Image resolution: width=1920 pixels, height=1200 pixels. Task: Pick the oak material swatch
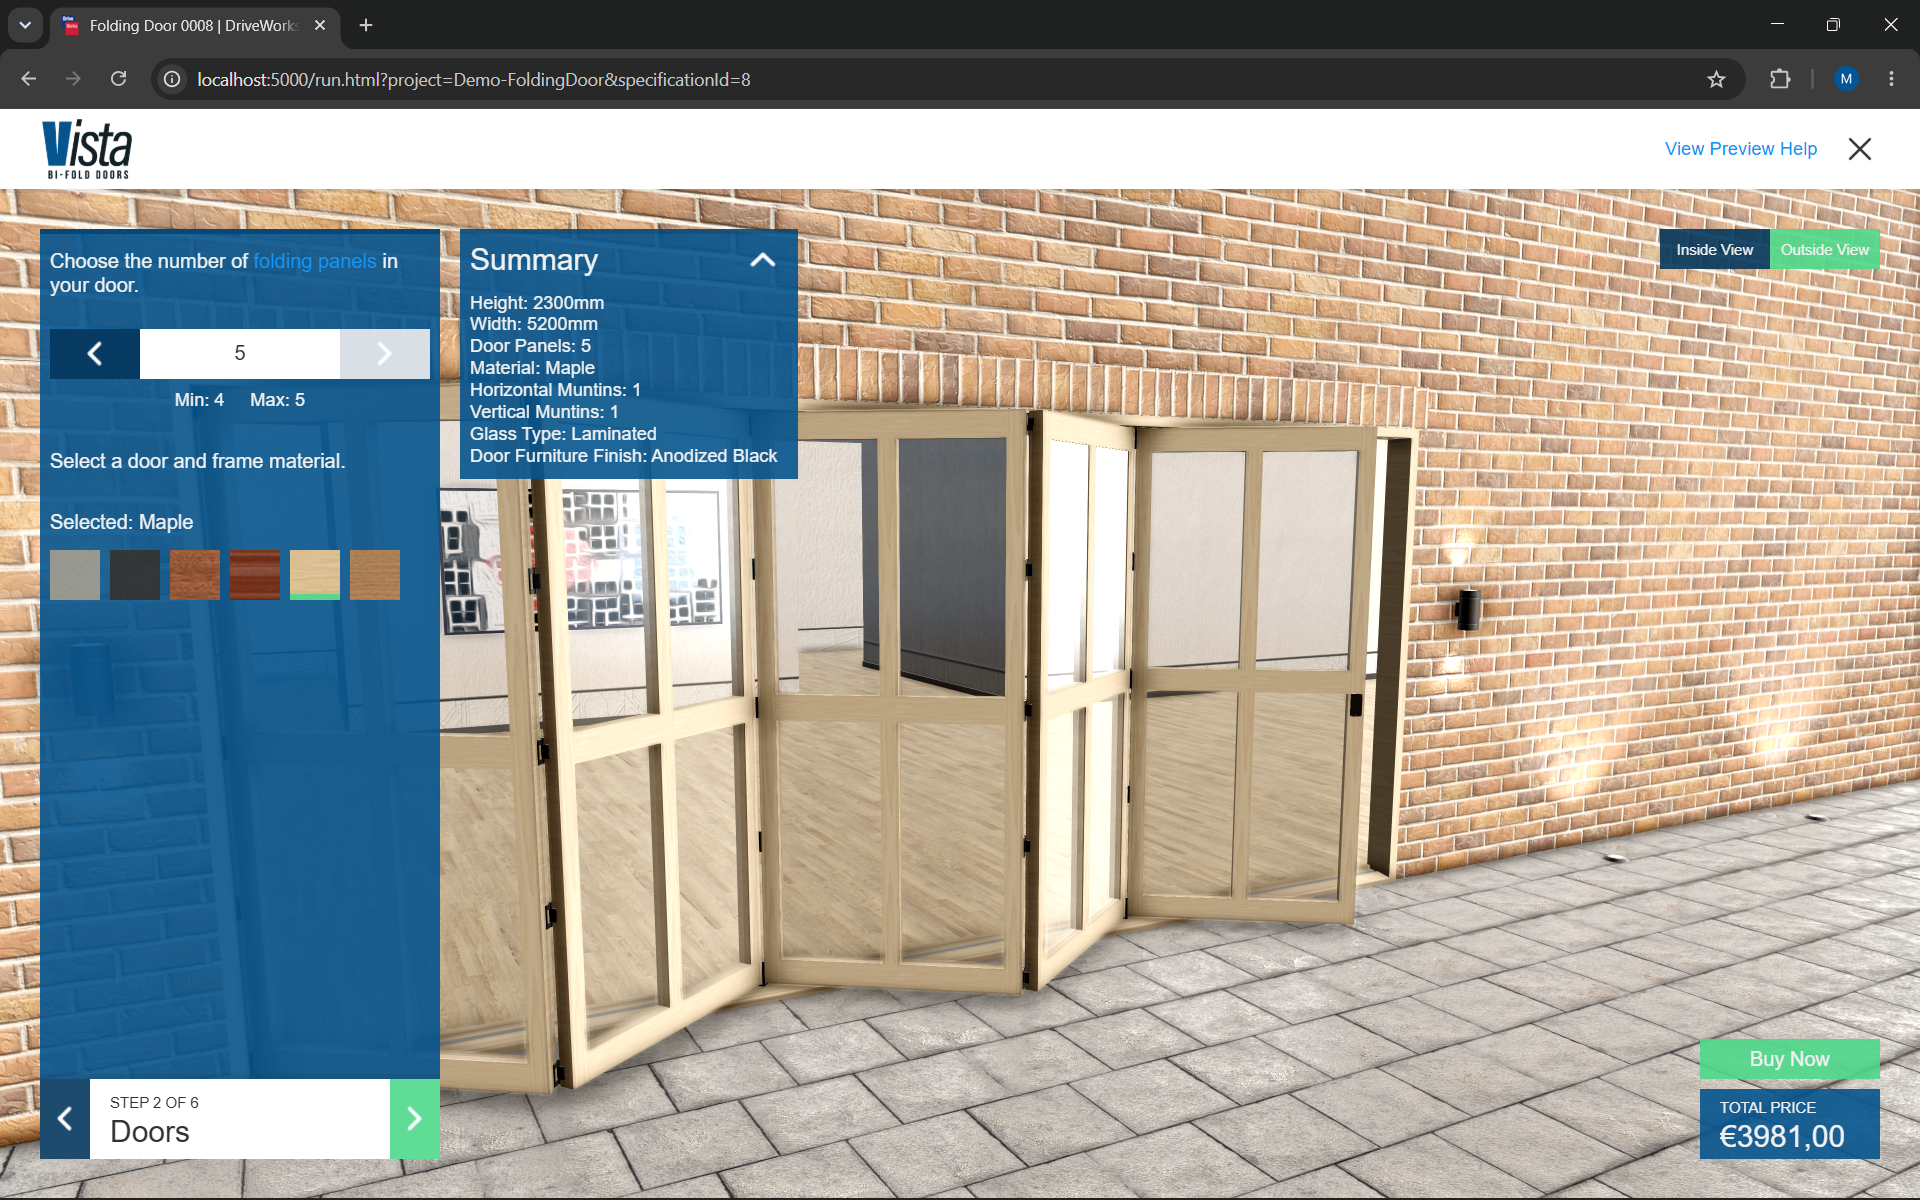[375, 575]
